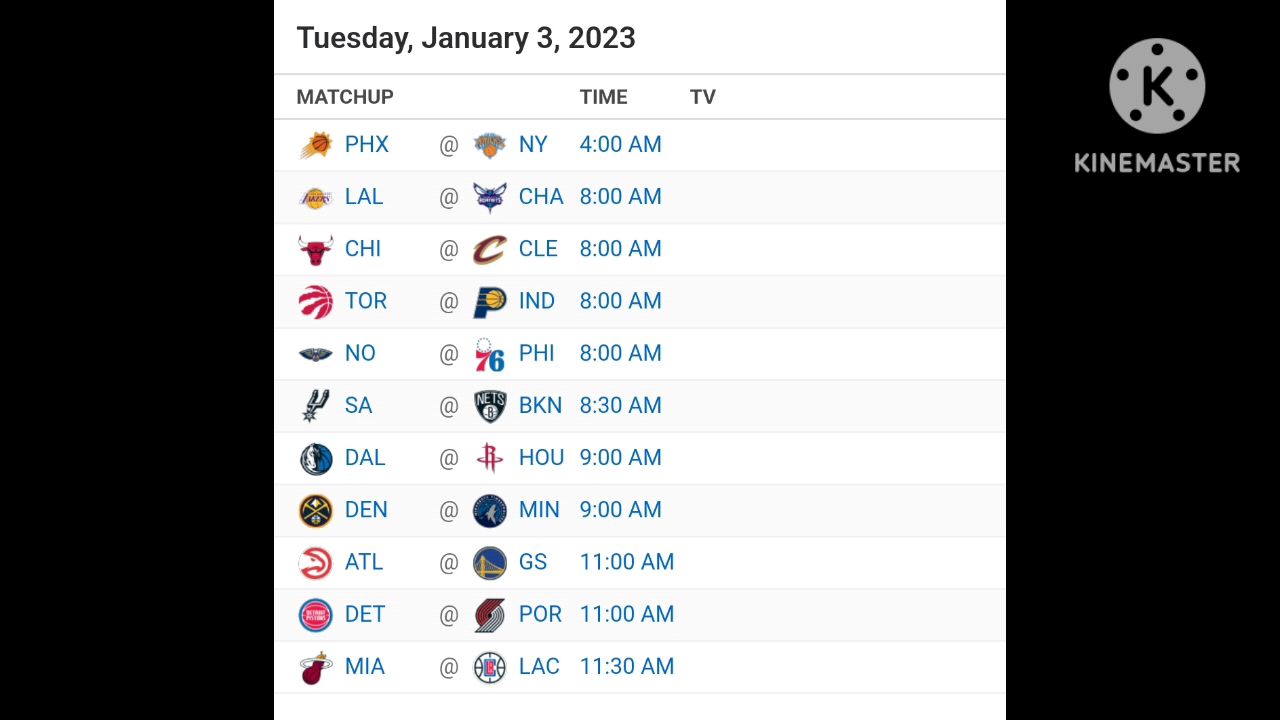Screen dimensions: 1280x720
Task: Open the MIN team link
Action: 539,510
